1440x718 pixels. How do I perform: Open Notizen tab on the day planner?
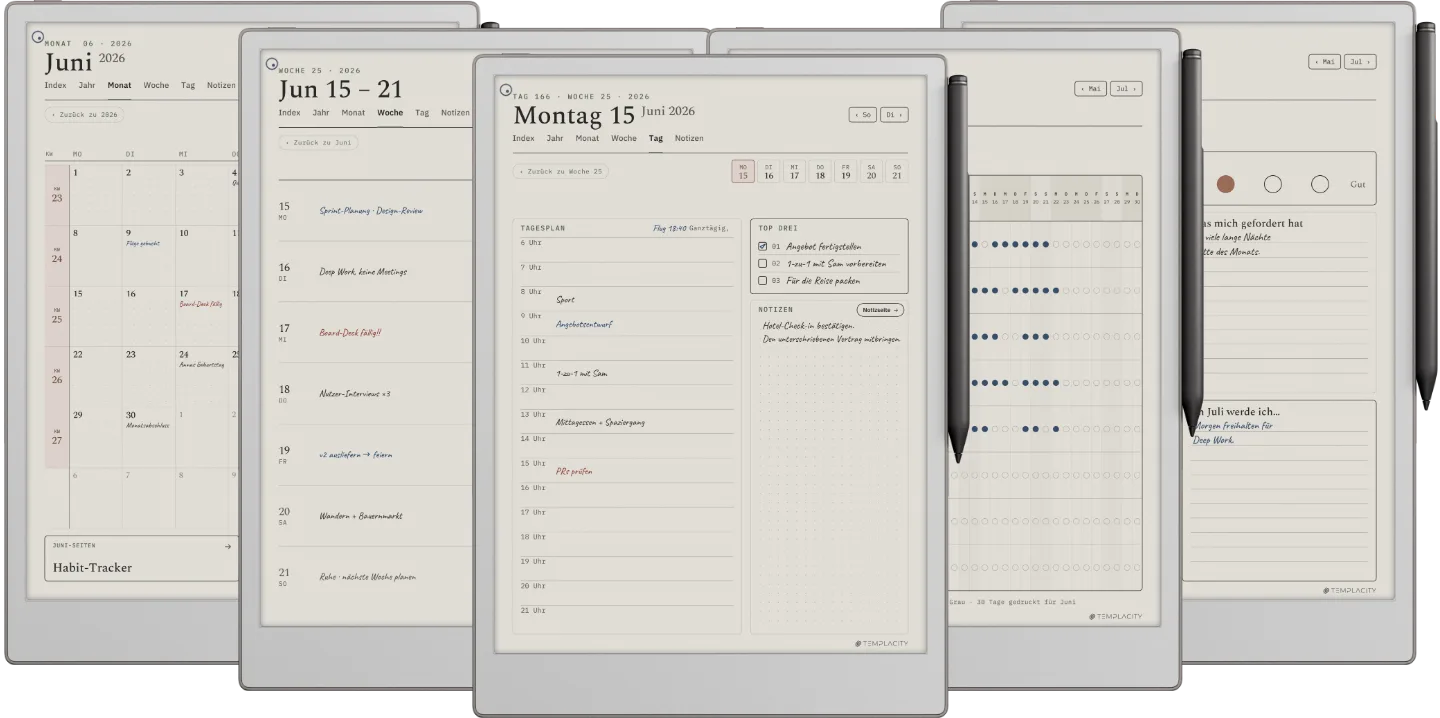click(x=689, y=138)
